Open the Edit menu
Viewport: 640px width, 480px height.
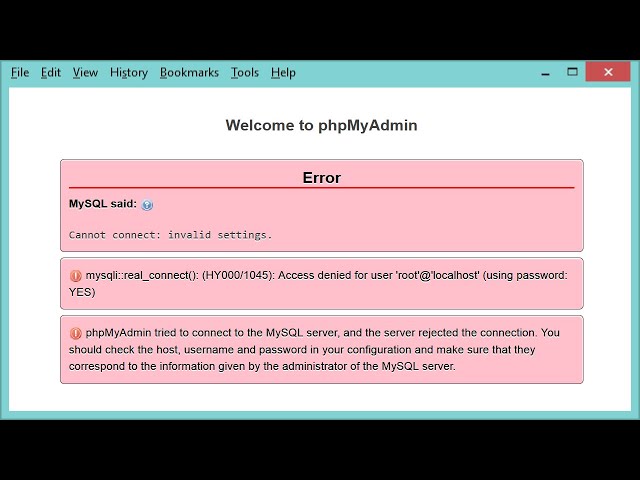51,73
